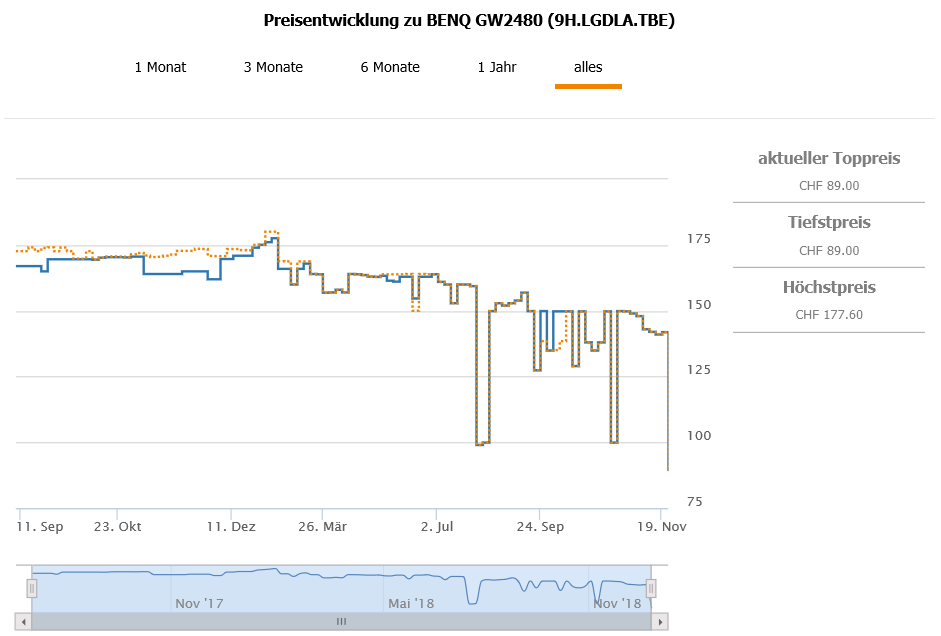Click the scrollbar grip in the center

pyautogui.click(x=341, y=622)
